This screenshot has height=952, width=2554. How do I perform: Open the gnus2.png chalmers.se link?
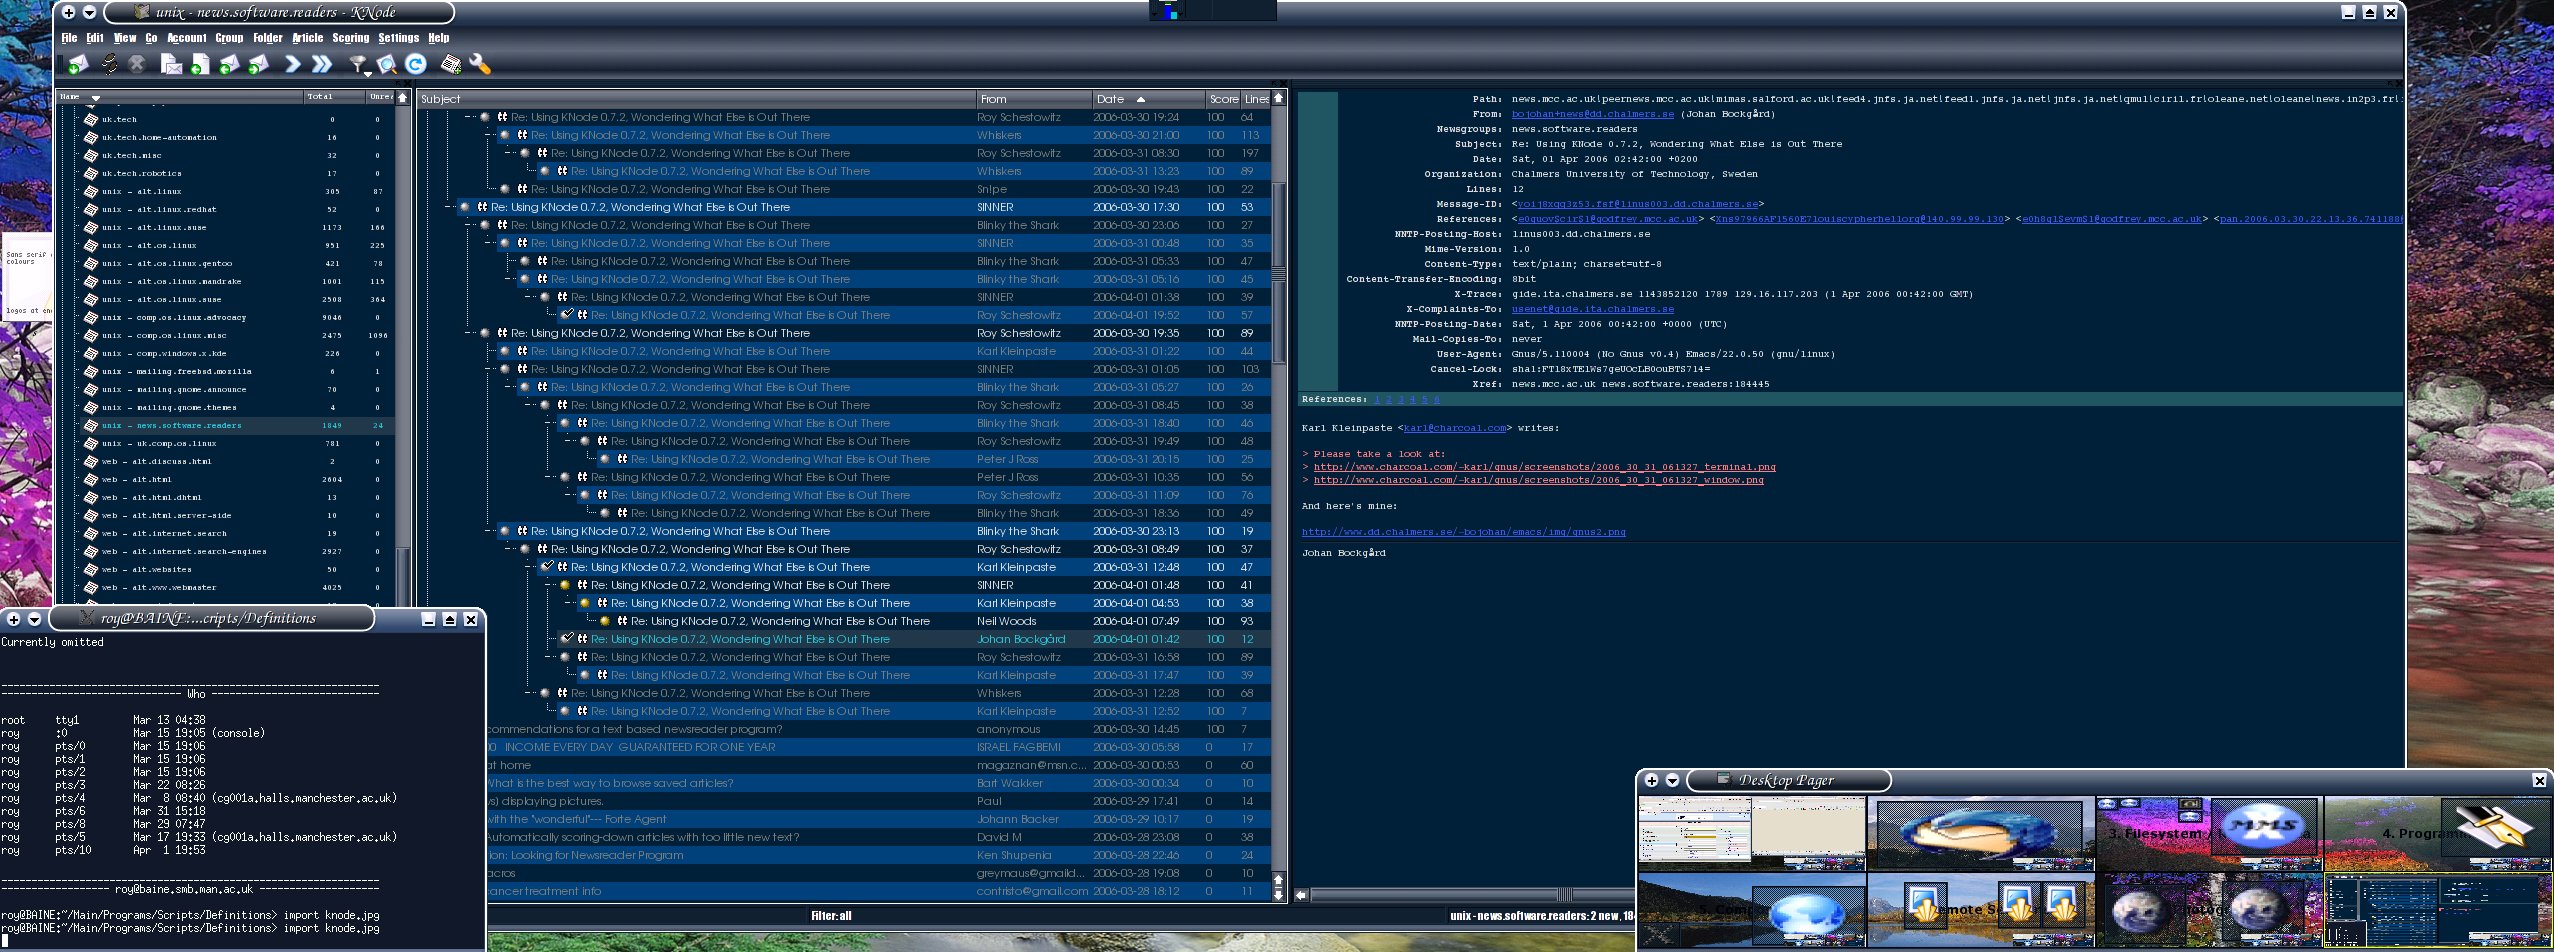[1463, 532]
